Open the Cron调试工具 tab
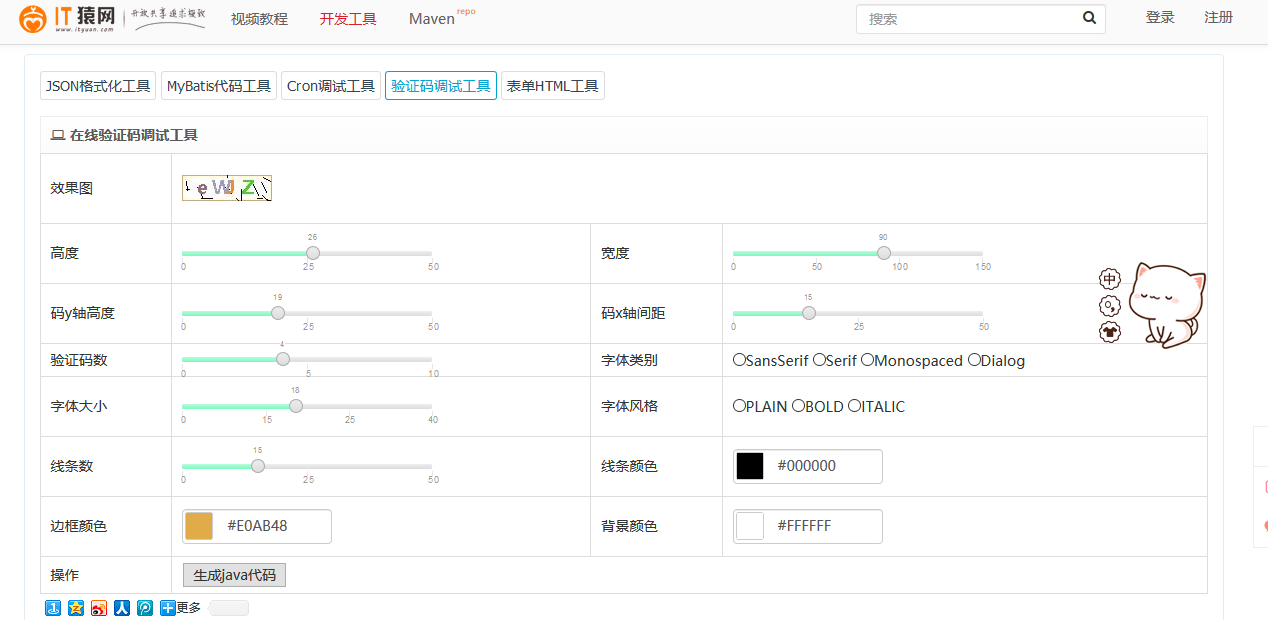The image size is (1268, 620). (331, 86)
